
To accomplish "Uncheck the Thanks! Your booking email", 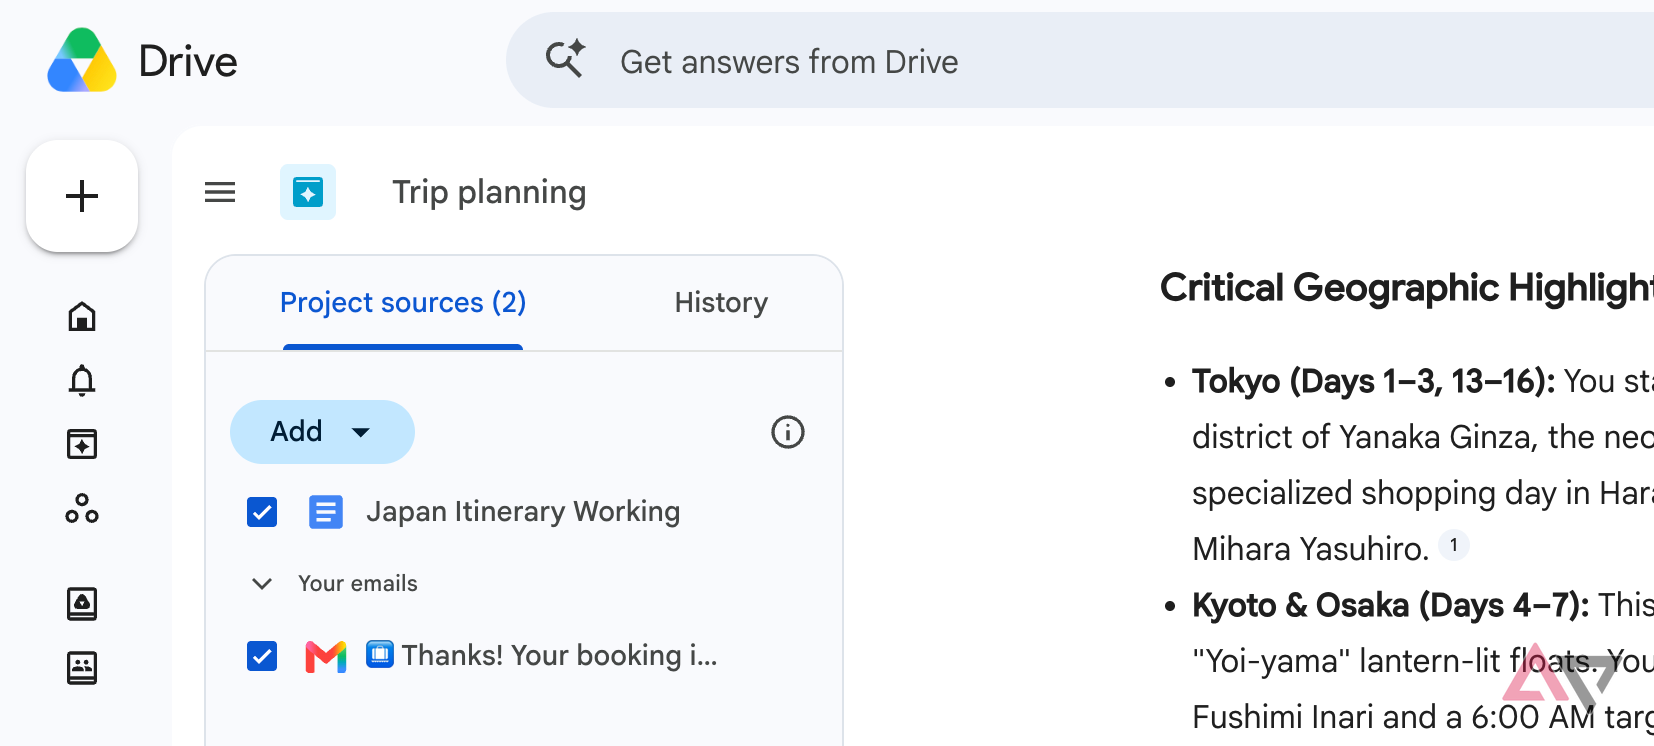I will coord(262,656).
